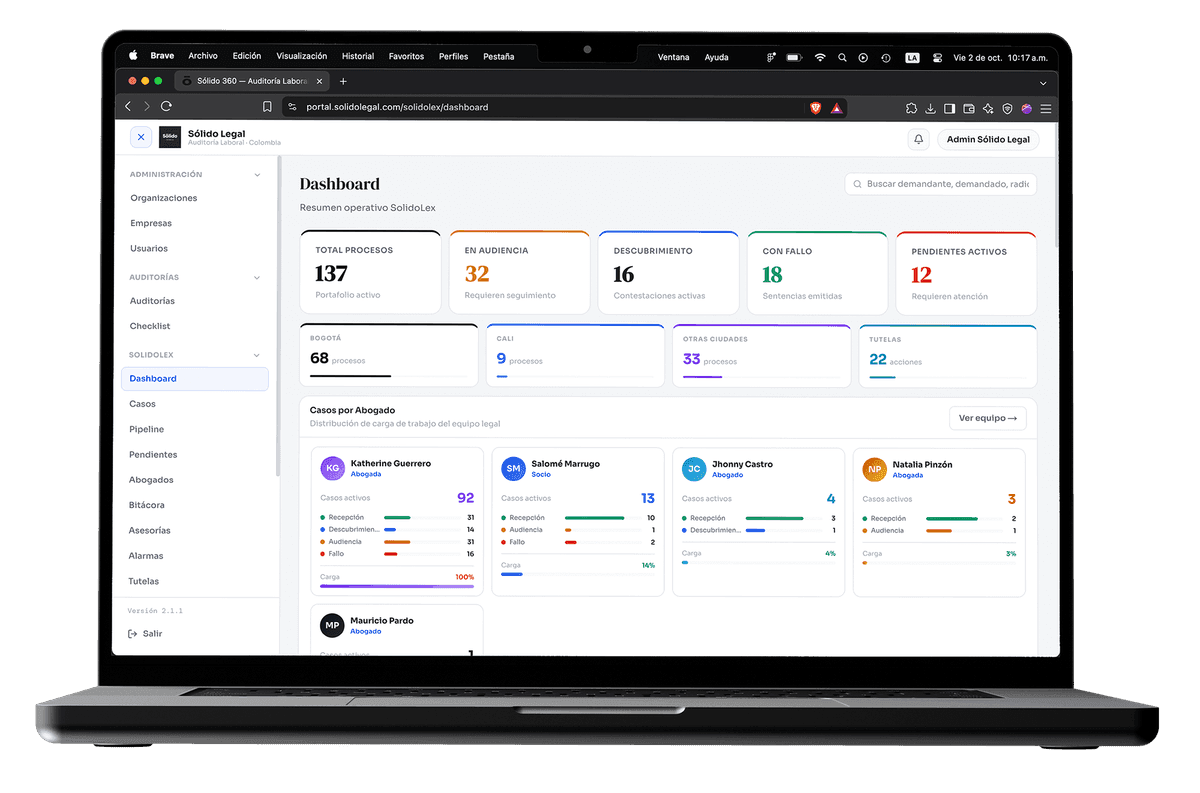Show browser downloads
Image resolution: width=1200 pixels, height=793 pixels.
930,108
